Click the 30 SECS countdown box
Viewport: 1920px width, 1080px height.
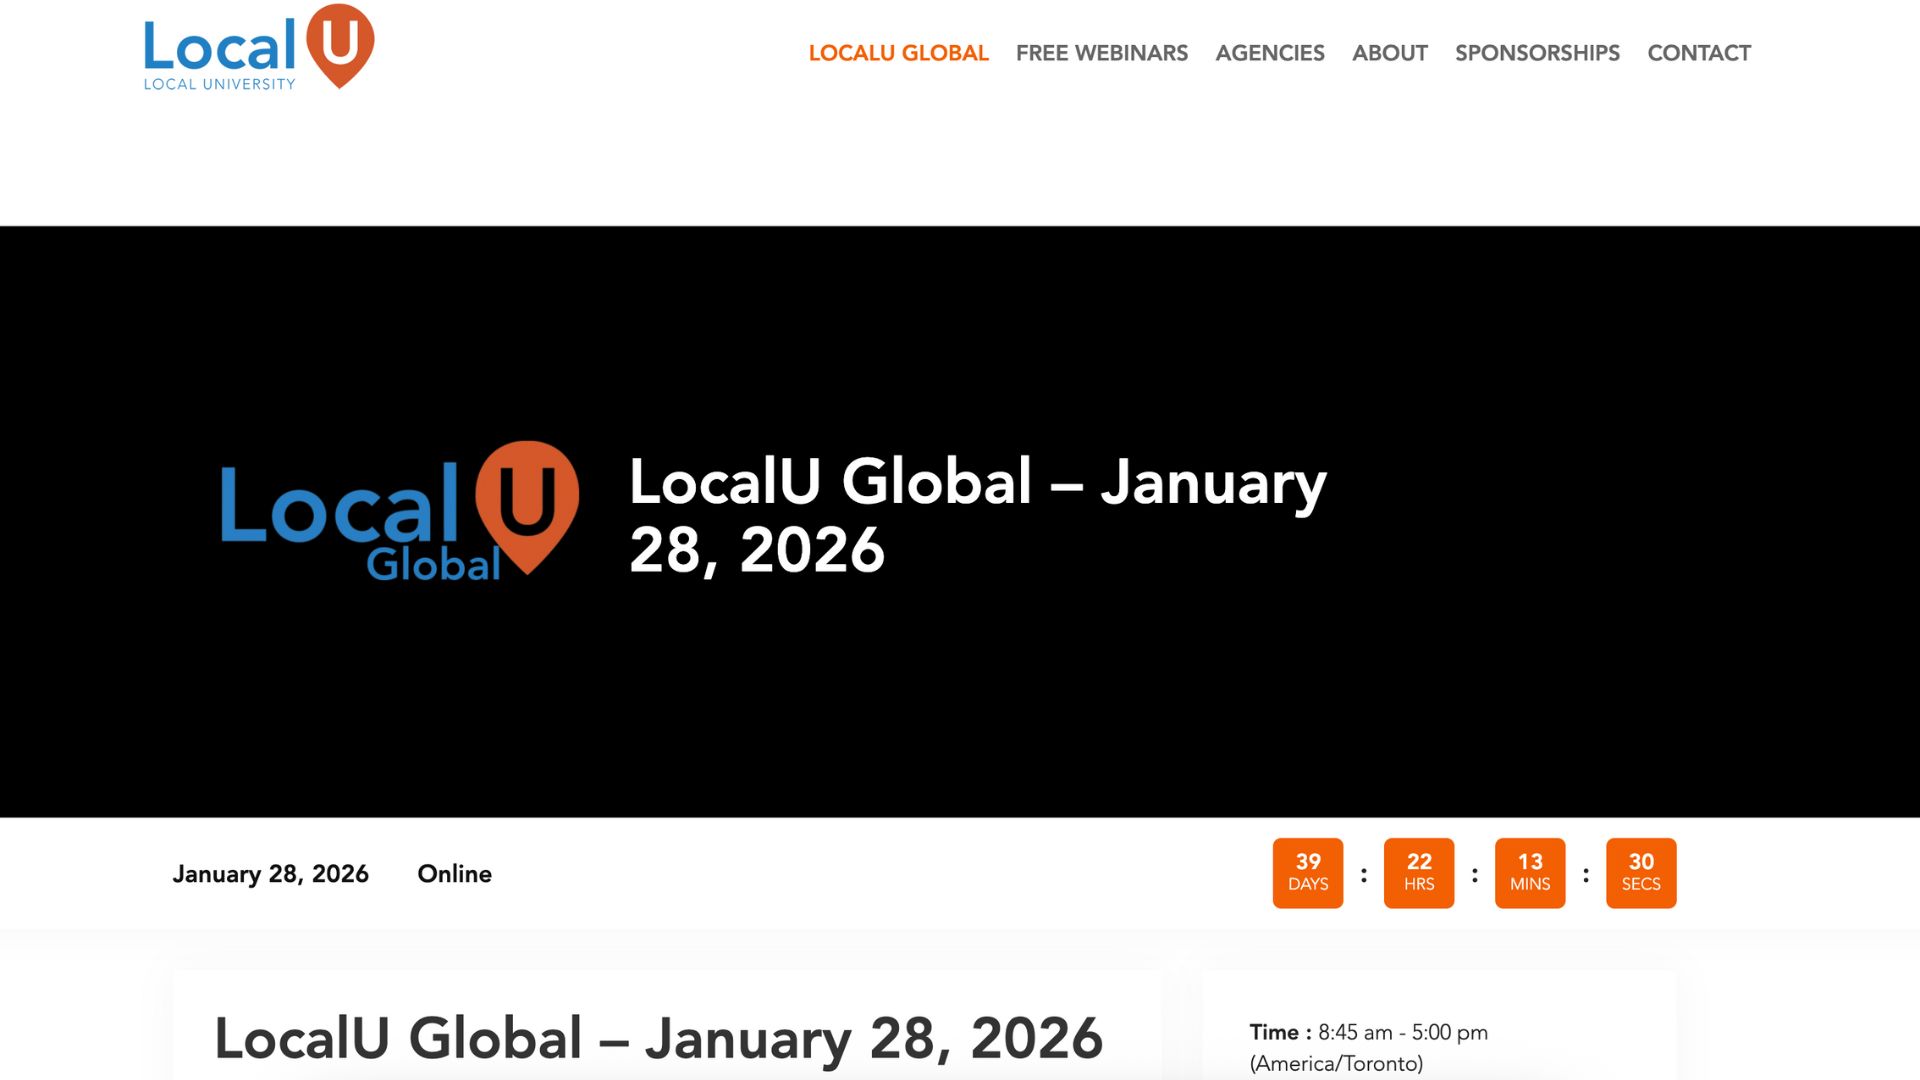[x=1640, y=872]
